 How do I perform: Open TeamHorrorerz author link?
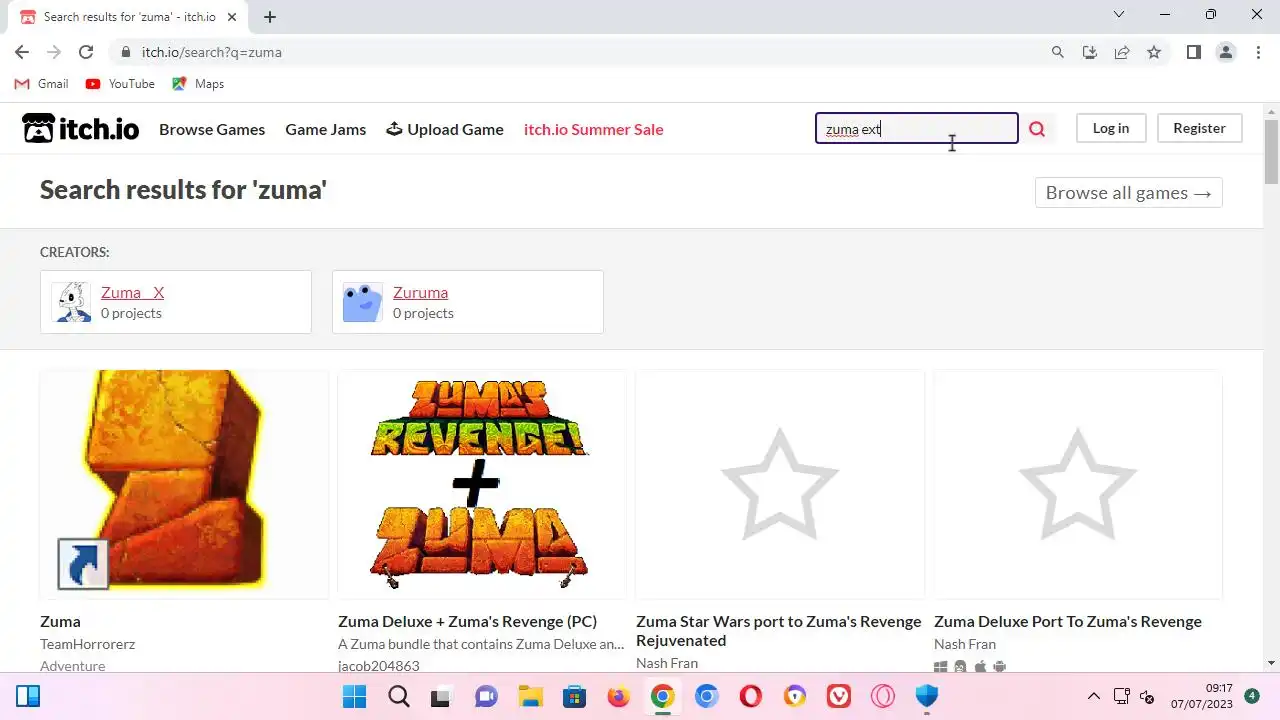coord(87,644)
